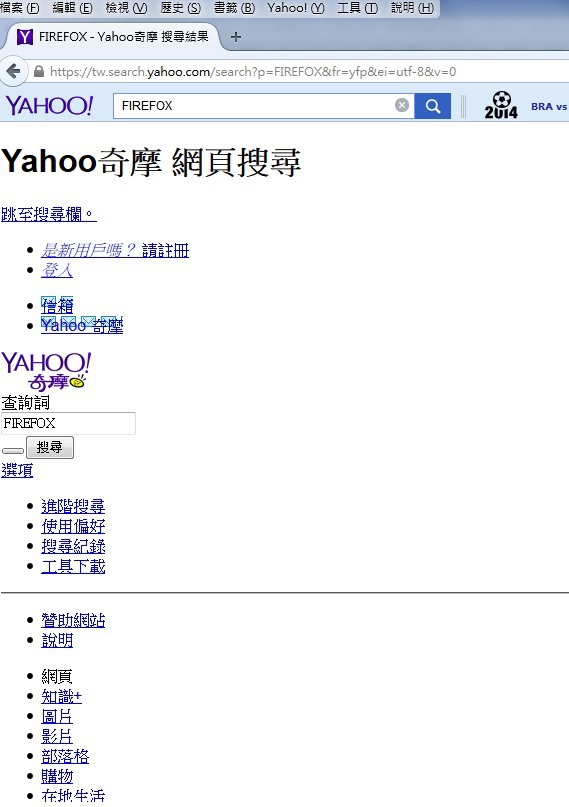Click the URL address bar
569x807 pixels.
[298, 72]
